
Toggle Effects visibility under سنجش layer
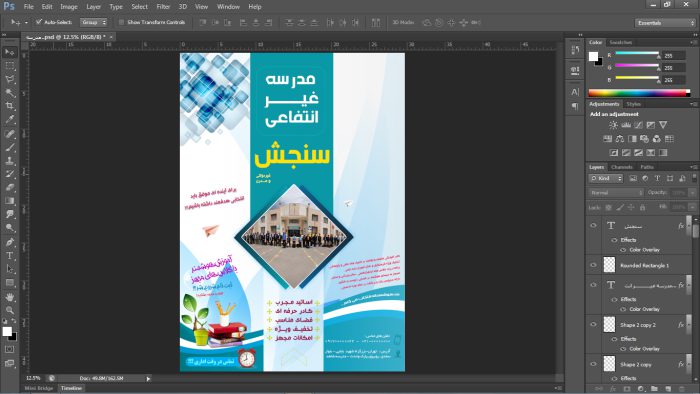coord(614,240)
